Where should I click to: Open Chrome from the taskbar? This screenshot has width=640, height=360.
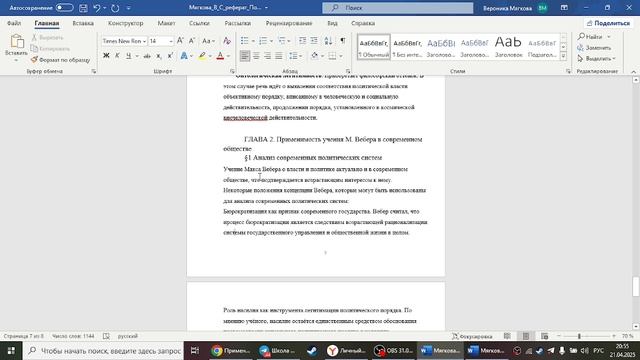coord(231,351)
